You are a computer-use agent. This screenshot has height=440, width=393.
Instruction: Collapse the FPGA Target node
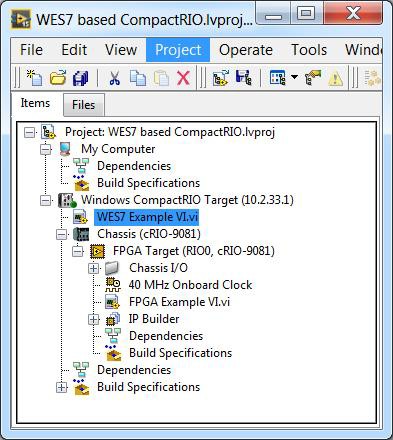(77, 252)
